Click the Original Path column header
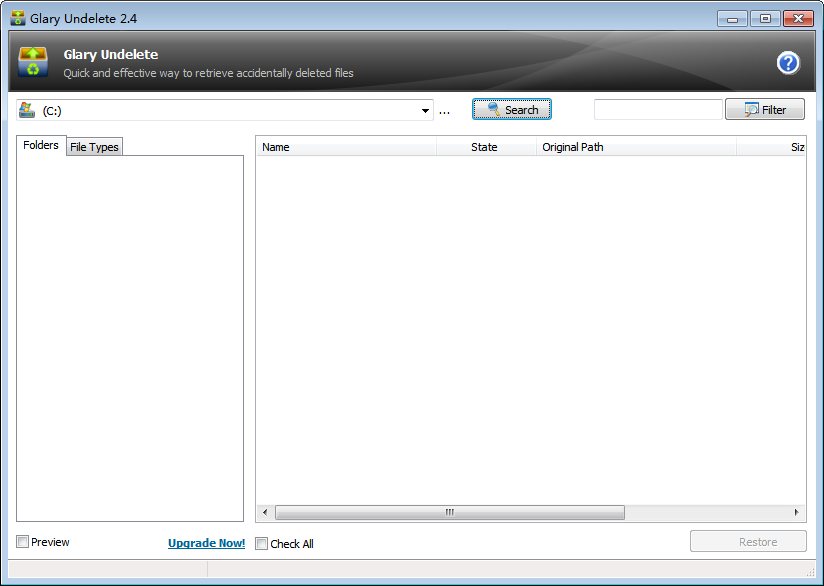 click(635, 147)
